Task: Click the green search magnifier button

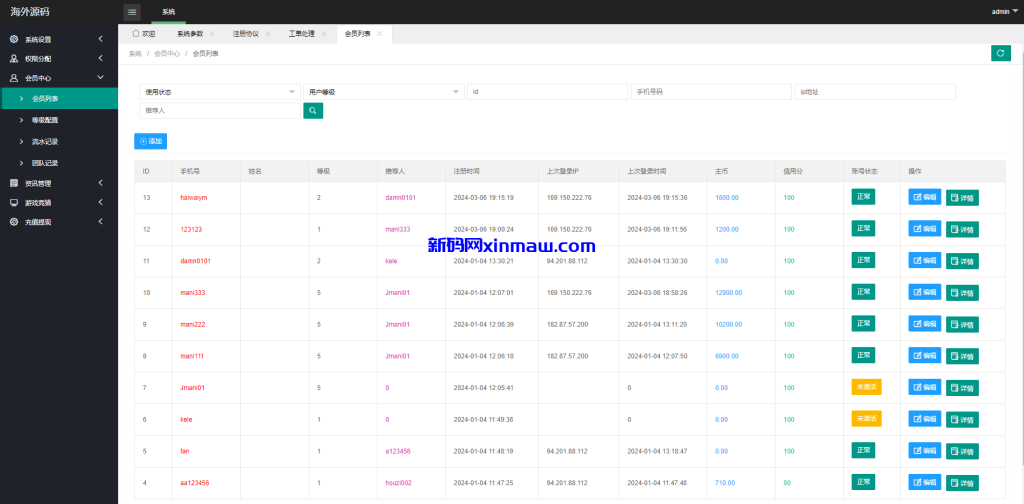Action: pyautogui.click(x=313, y=111)
